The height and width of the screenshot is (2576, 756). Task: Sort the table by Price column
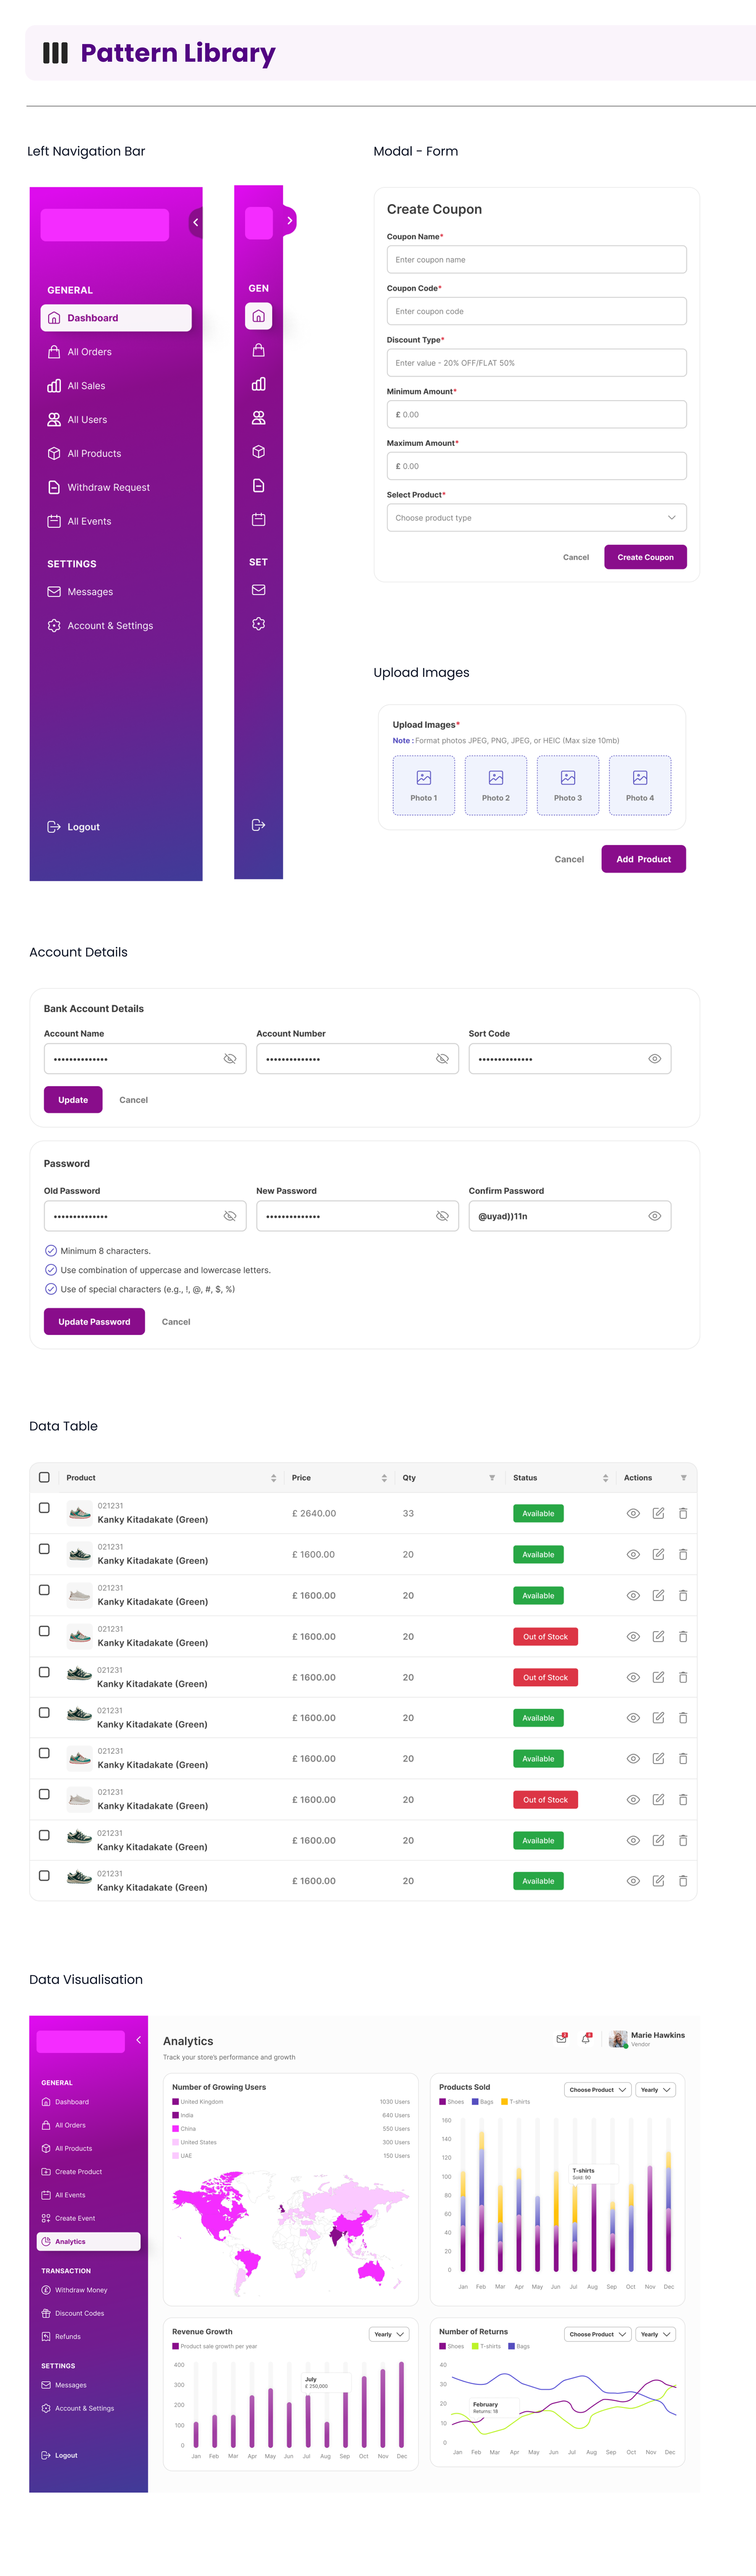384,1478
